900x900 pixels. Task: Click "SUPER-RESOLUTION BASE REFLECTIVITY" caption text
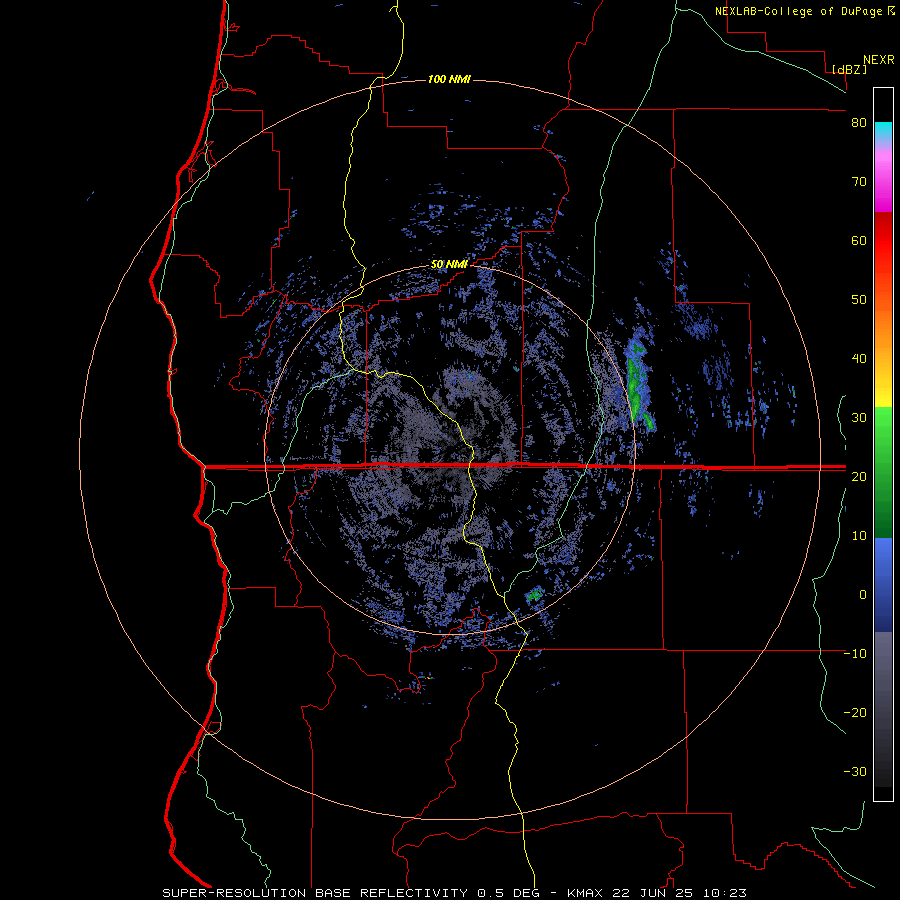click(315, 893)
